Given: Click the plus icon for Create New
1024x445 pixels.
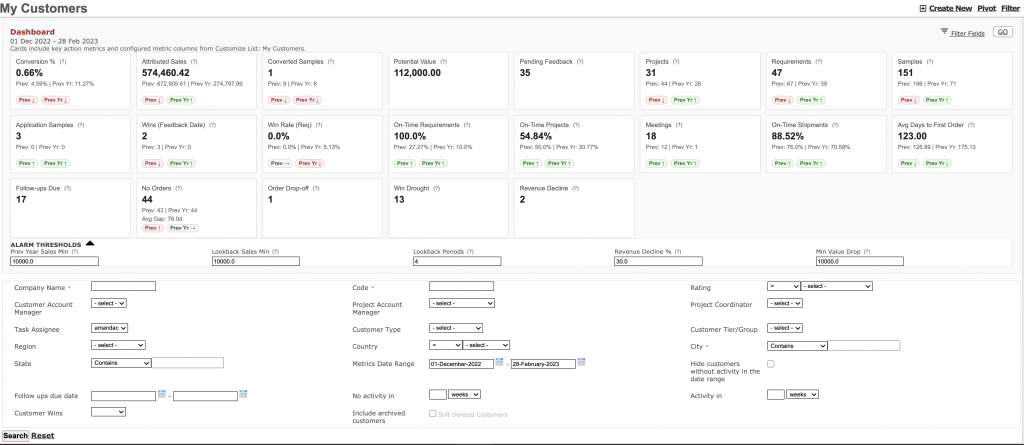Looking at the screenshot, I should [x=922, y=8].
